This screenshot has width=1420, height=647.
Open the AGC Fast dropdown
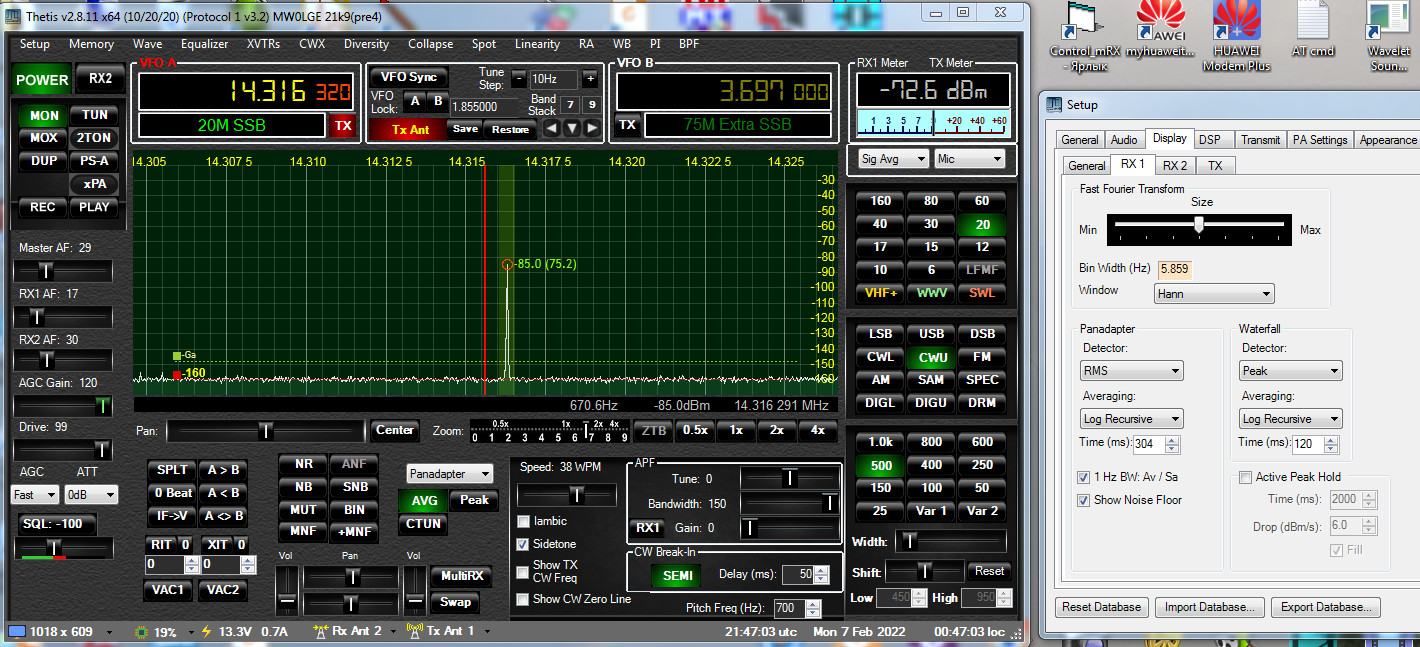coord(35,495)
